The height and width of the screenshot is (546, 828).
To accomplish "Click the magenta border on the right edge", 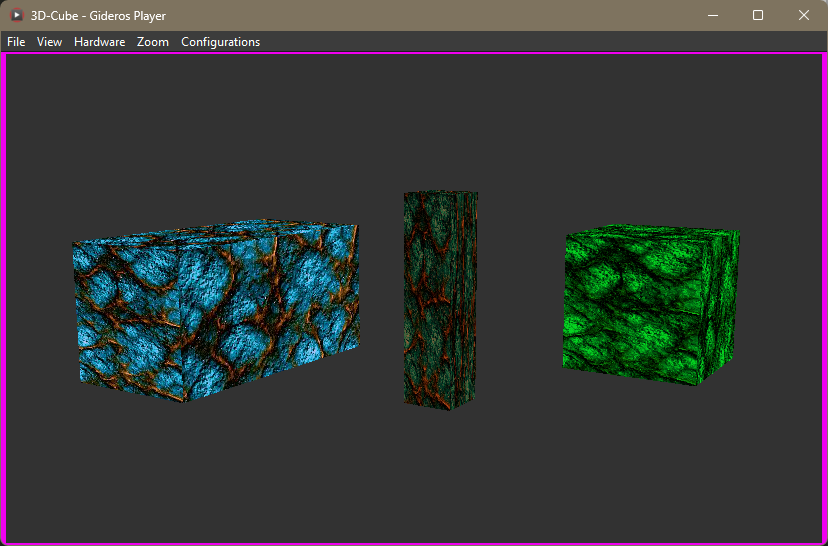I will coord(825,300).
